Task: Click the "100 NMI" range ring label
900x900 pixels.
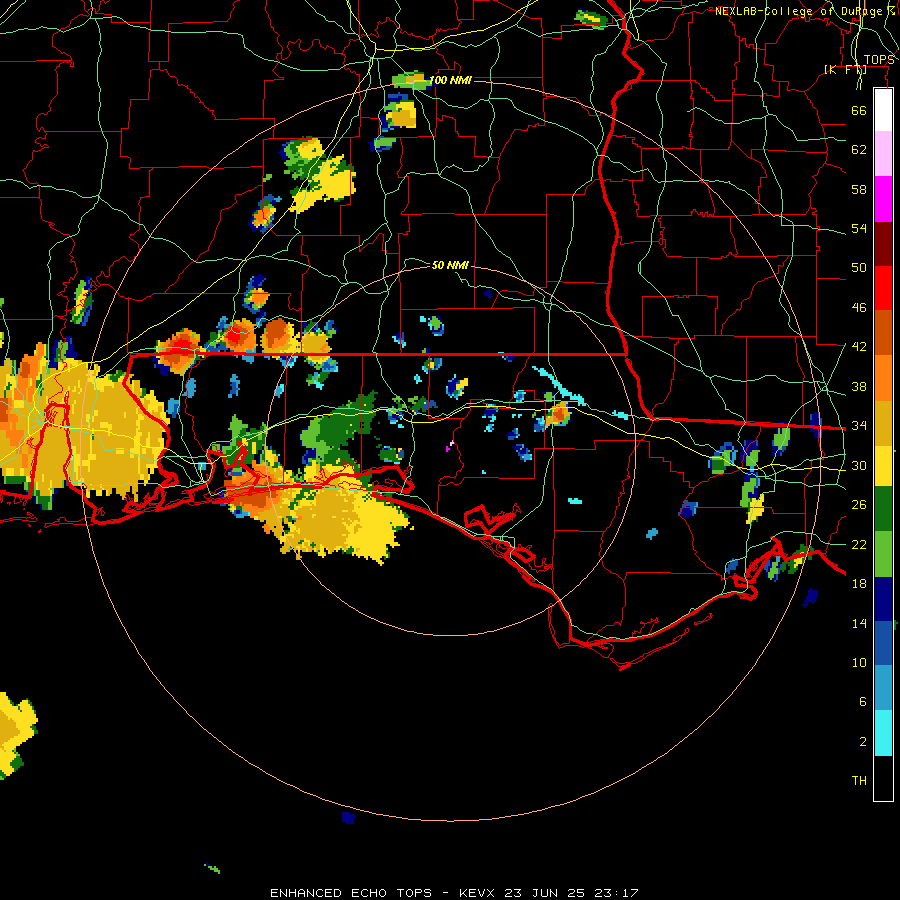Action: (451, 80)
